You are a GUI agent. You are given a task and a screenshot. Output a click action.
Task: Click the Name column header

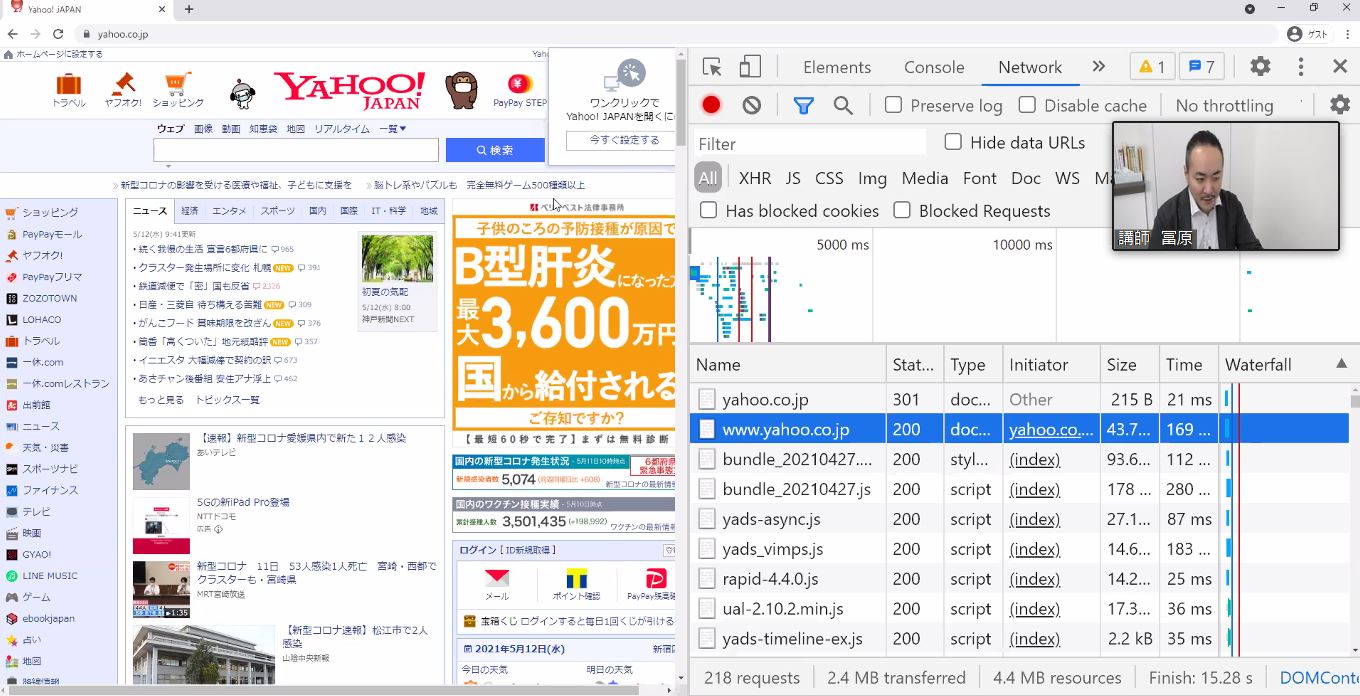coord(788,365)
